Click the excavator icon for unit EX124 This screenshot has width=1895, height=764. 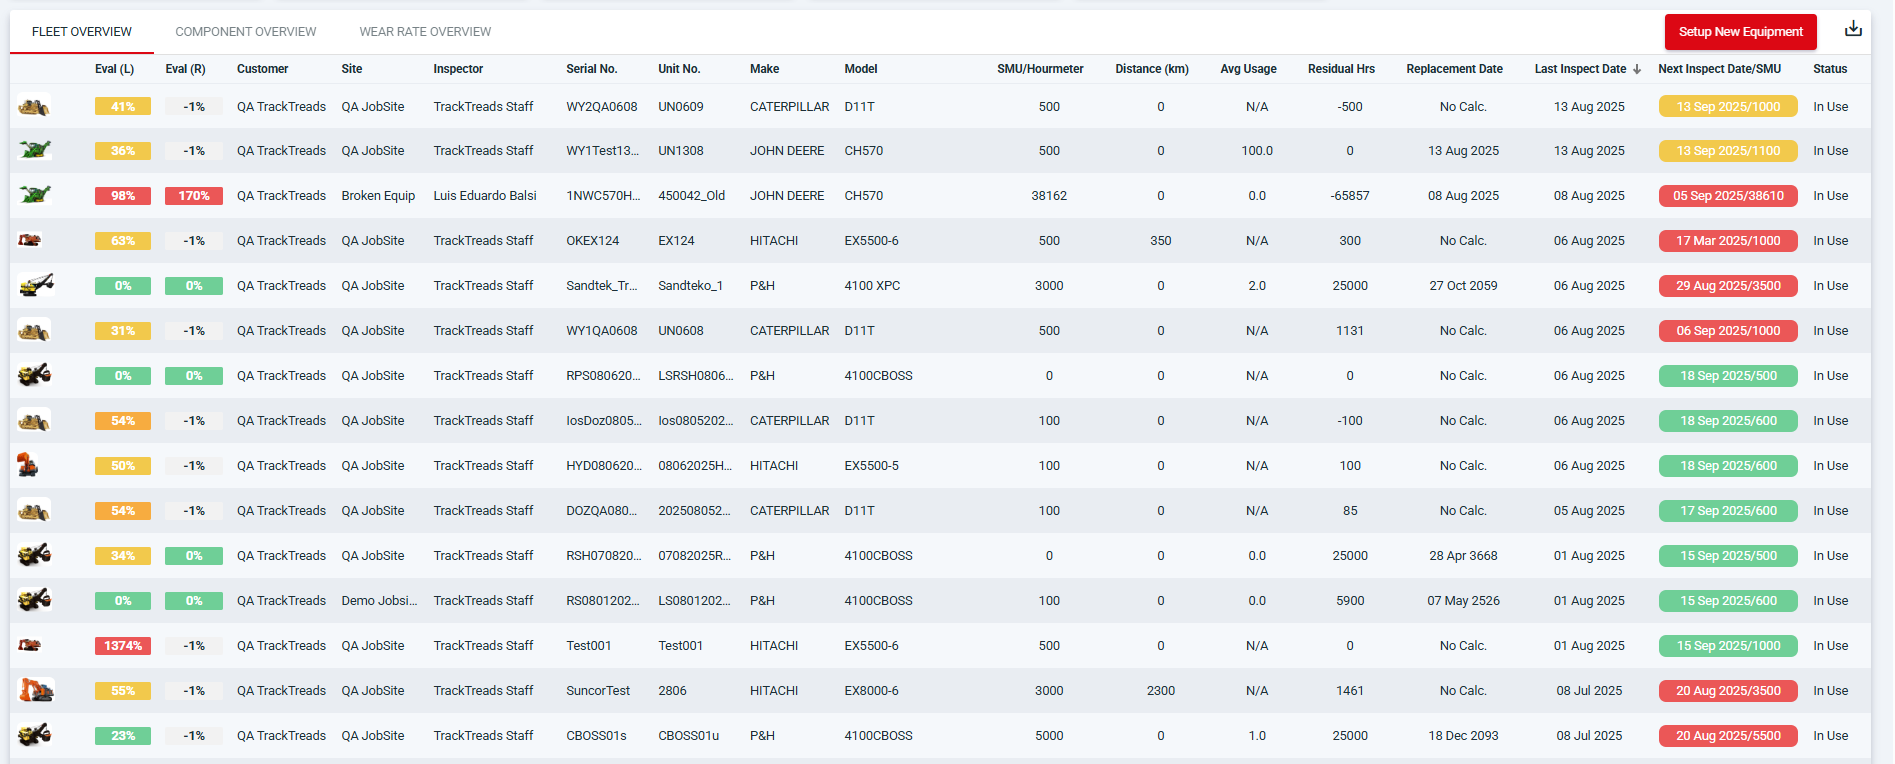[30, 240]
